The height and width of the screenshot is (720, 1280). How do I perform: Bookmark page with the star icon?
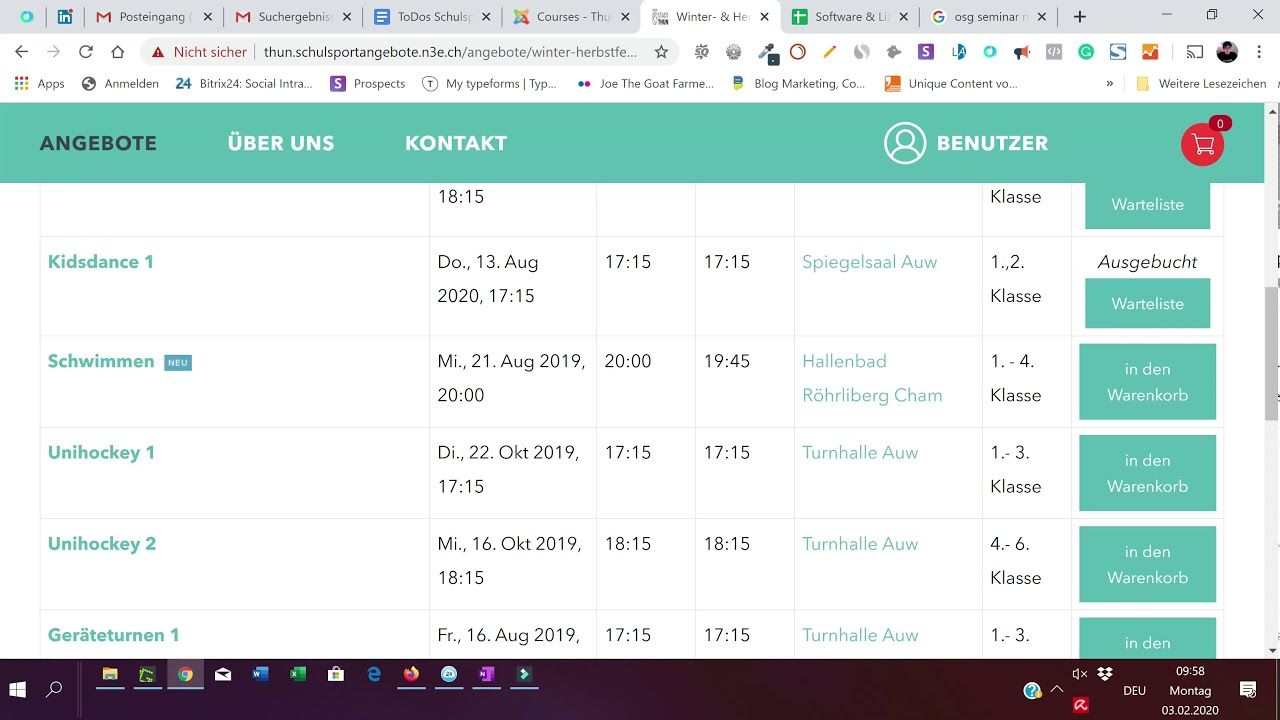[x=661, y=52]
